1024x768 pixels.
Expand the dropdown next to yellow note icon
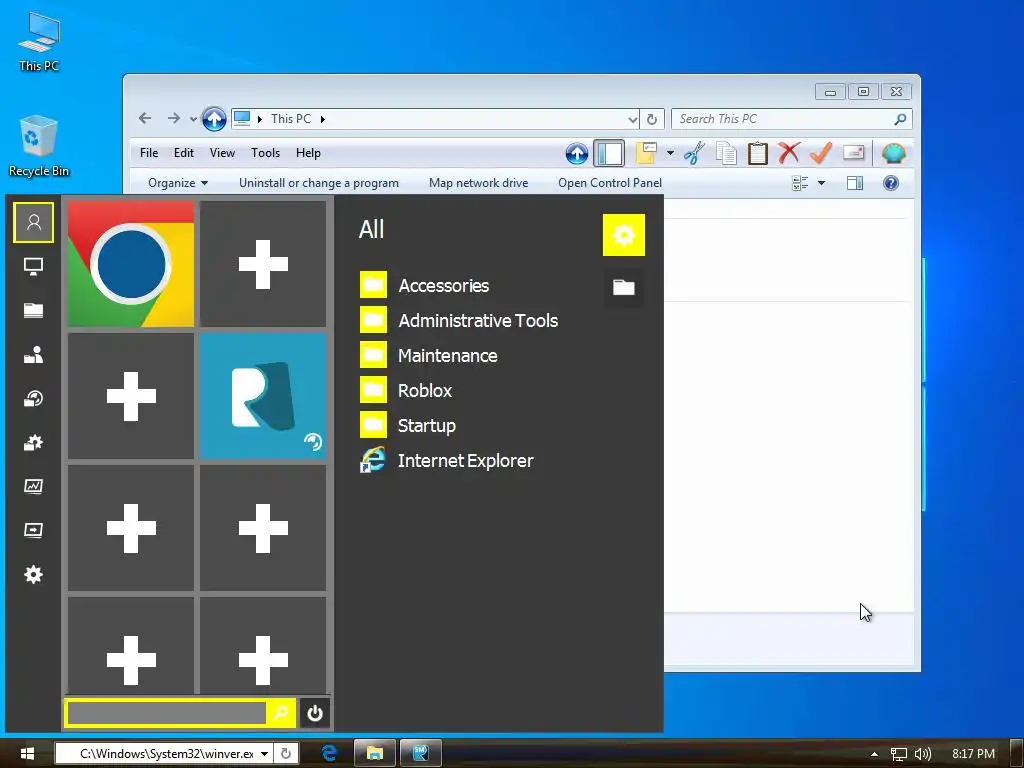(x=670, y=153)
